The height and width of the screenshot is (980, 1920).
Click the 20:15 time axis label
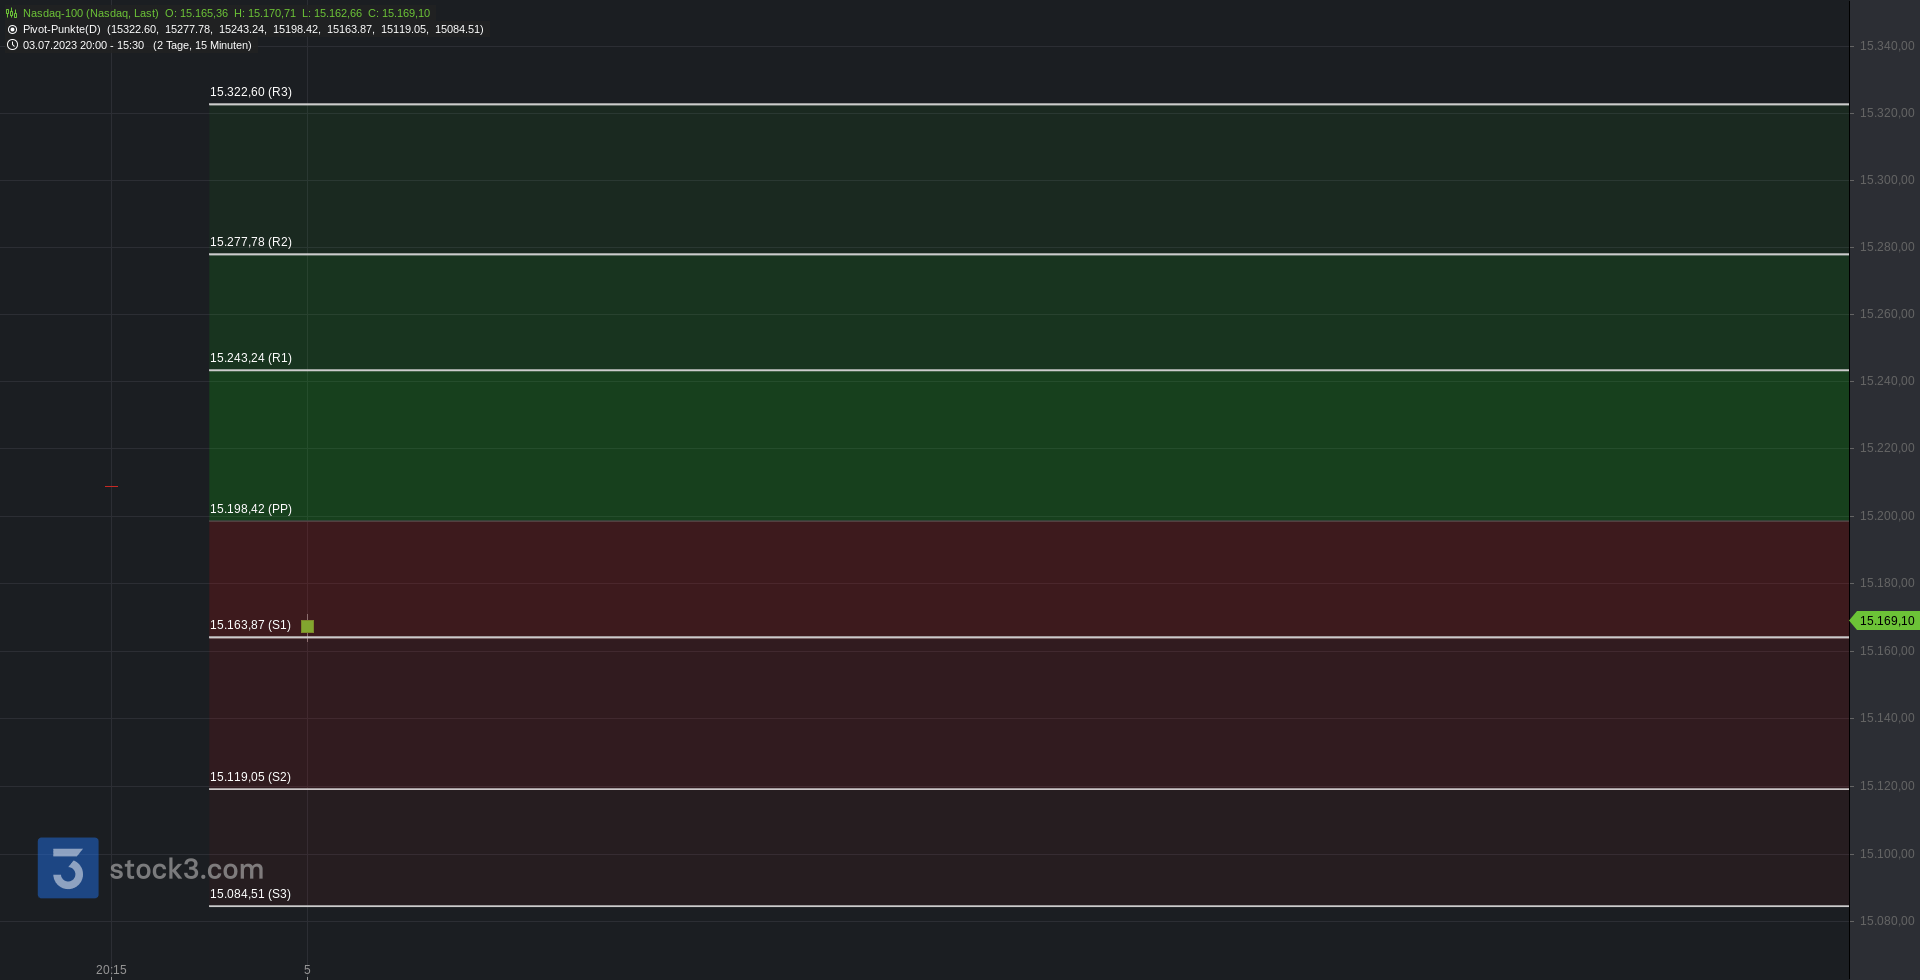click(x=111, y=970)
